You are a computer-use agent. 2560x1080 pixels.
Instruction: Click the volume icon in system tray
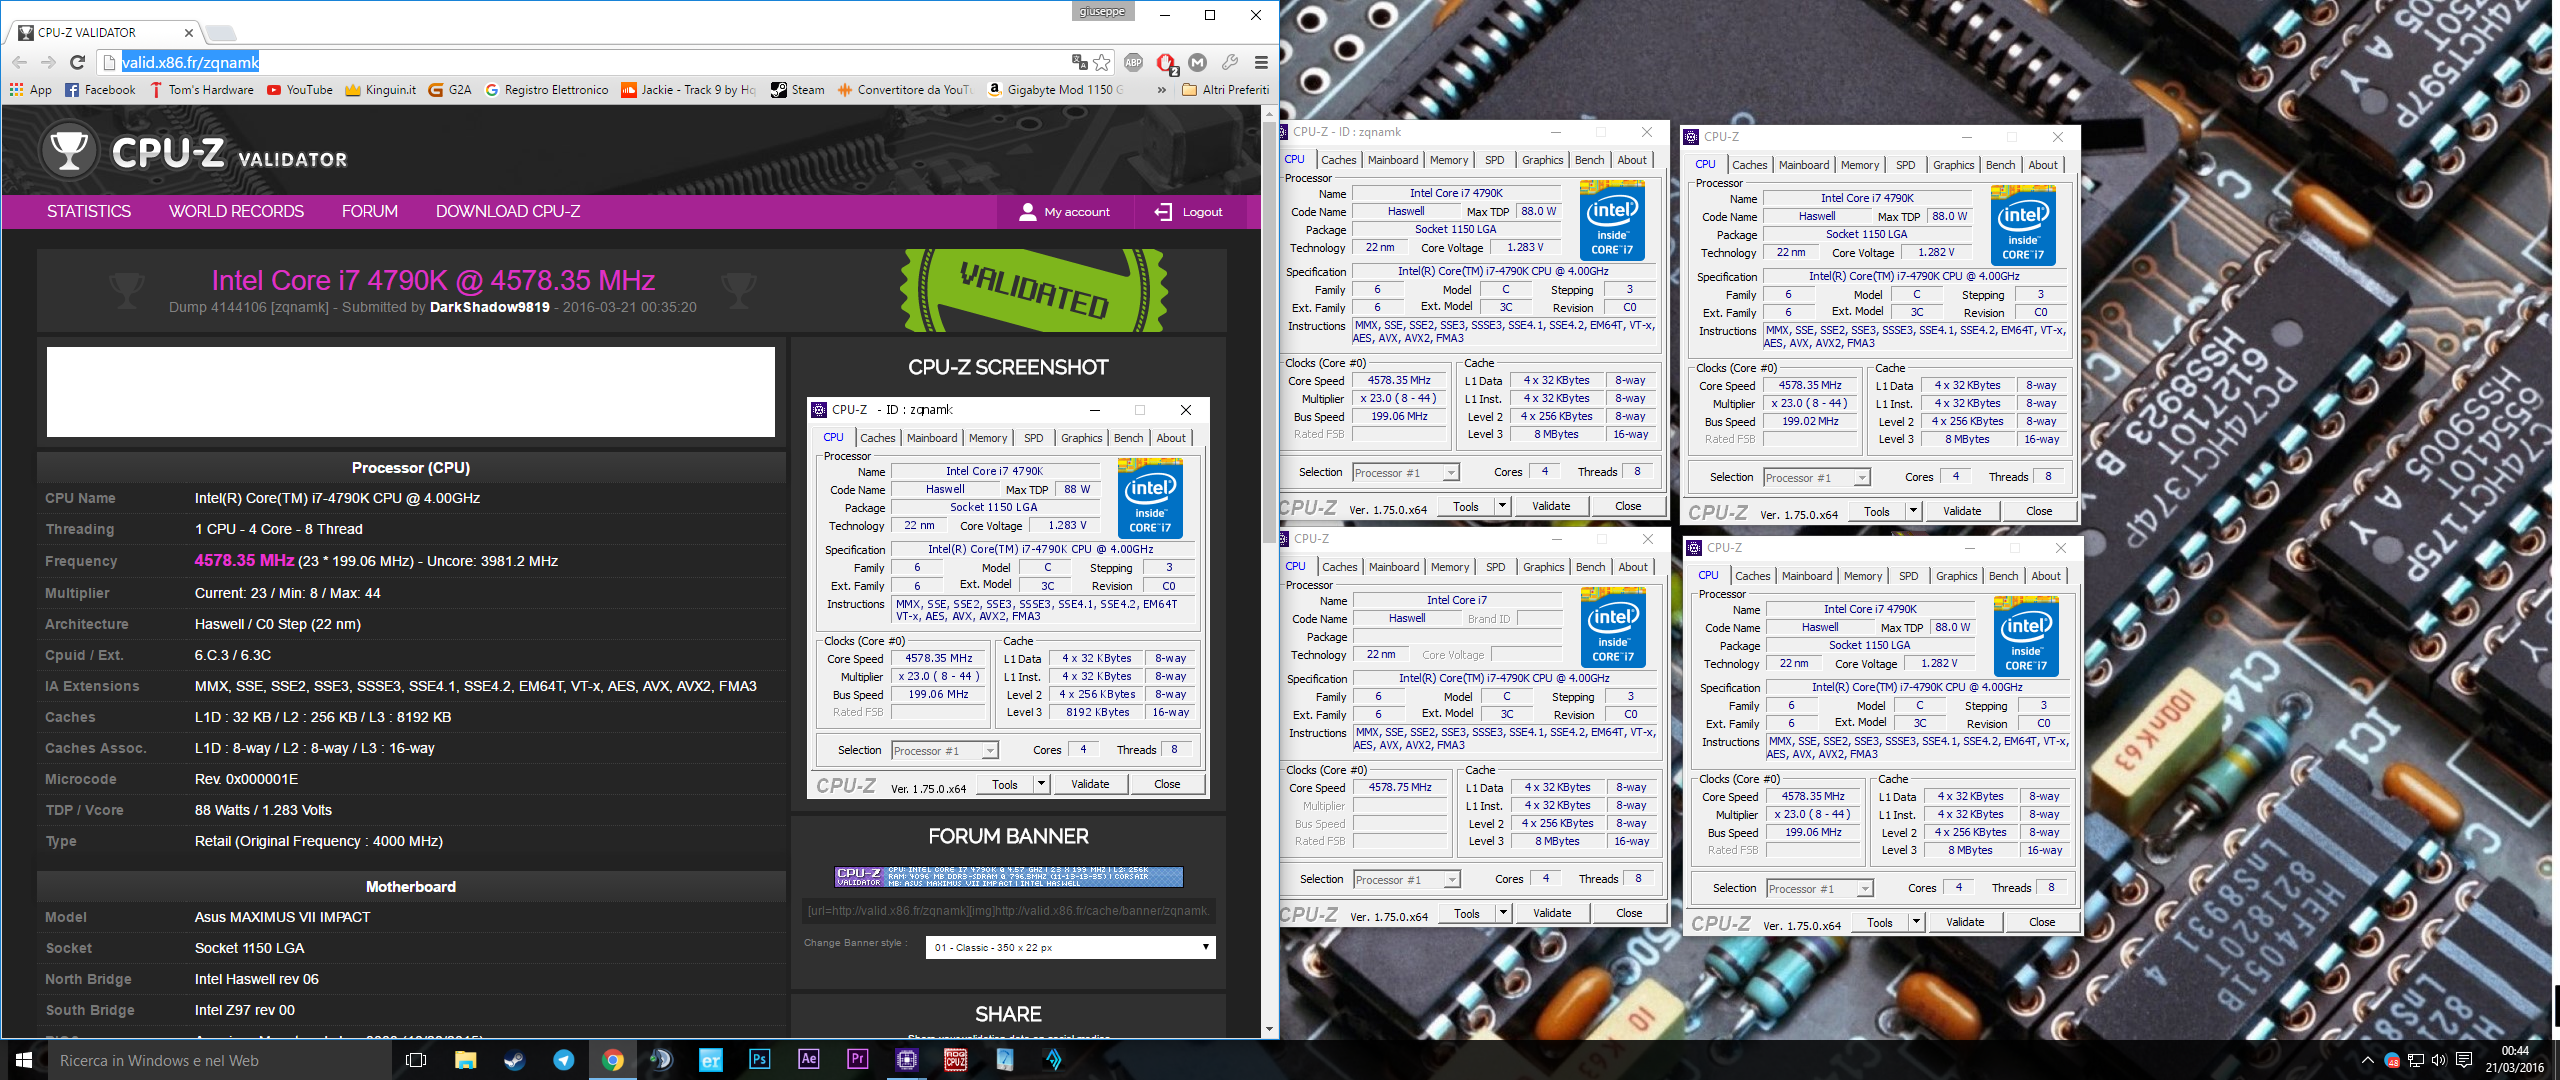[x=2438, y=1060]
